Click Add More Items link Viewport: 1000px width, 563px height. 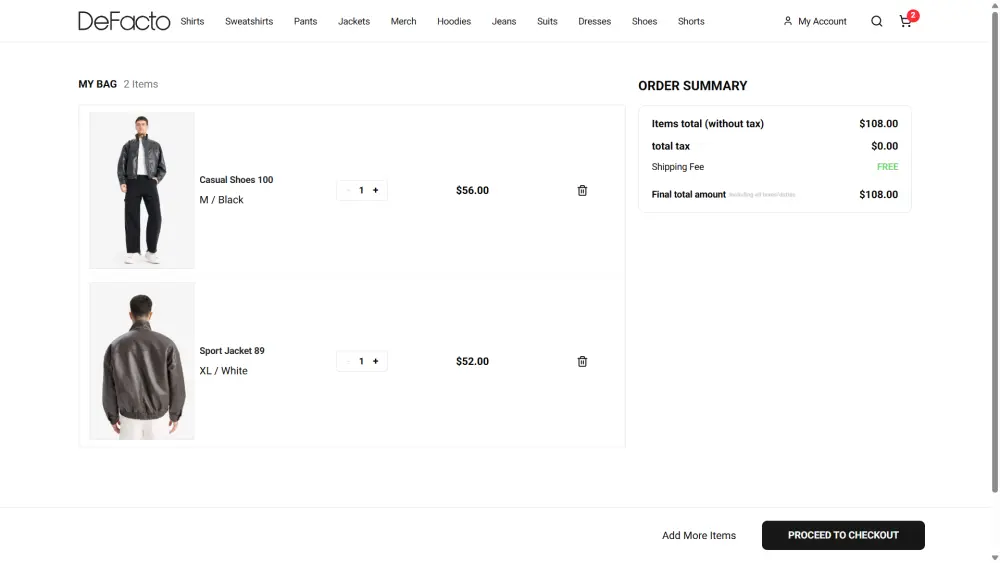[699, 536]
